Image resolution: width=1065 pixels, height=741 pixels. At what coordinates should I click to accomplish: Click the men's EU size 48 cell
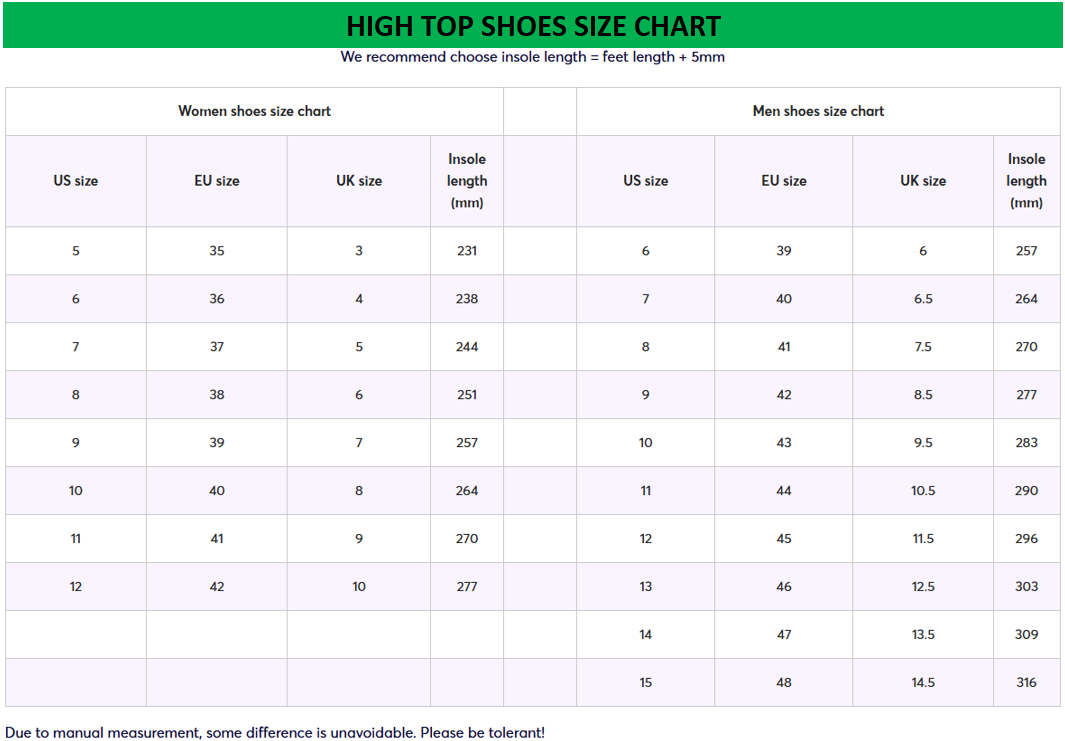click(783, 683)
